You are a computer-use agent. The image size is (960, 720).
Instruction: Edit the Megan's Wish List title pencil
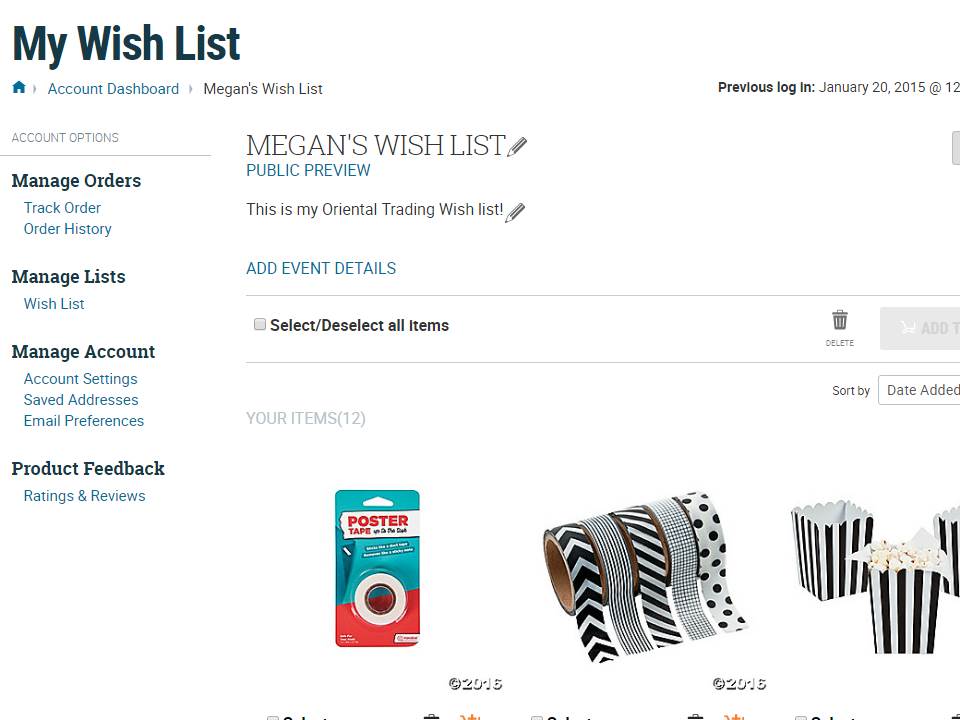(x=517, y=147)
